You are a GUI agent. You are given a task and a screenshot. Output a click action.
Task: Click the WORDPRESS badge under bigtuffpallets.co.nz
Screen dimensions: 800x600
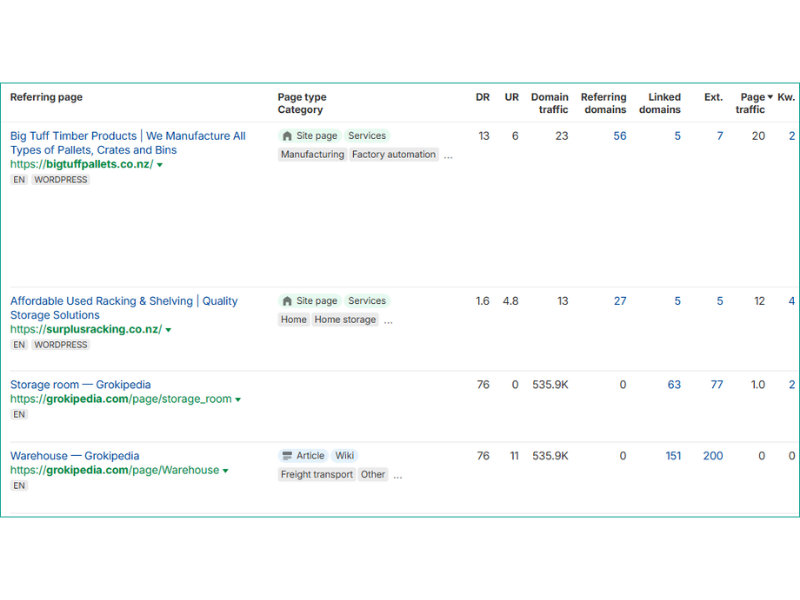(x=60, y=179)
